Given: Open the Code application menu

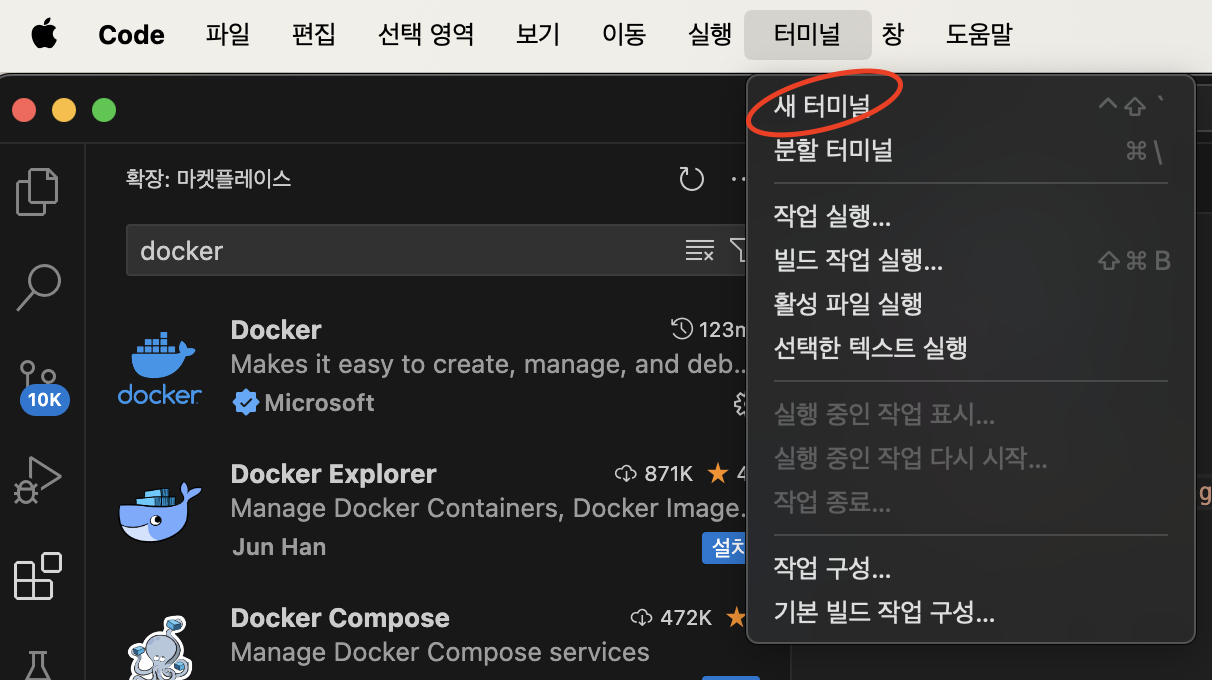Looking at the screenshot, I should point(131,35).
